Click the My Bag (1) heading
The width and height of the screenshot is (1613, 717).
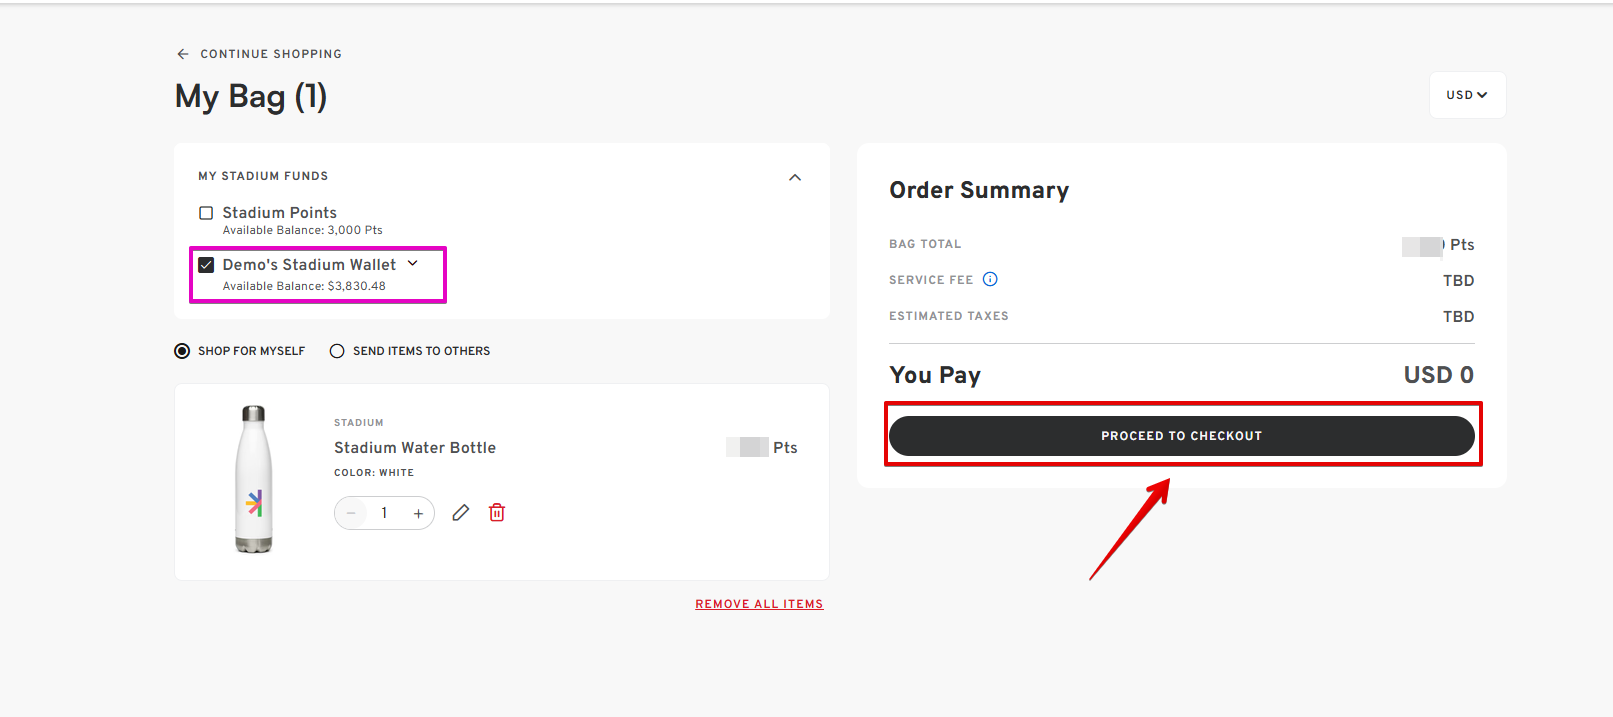point(251,96)
